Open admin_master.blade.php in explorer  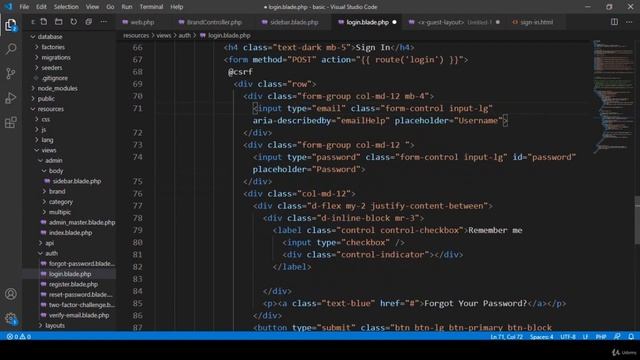[x=82, y=222]
